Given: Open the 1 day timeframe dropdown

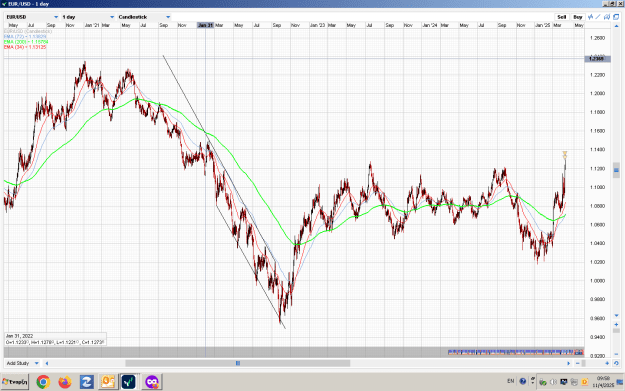Looking at the screenshot, I should pos(88,17).
